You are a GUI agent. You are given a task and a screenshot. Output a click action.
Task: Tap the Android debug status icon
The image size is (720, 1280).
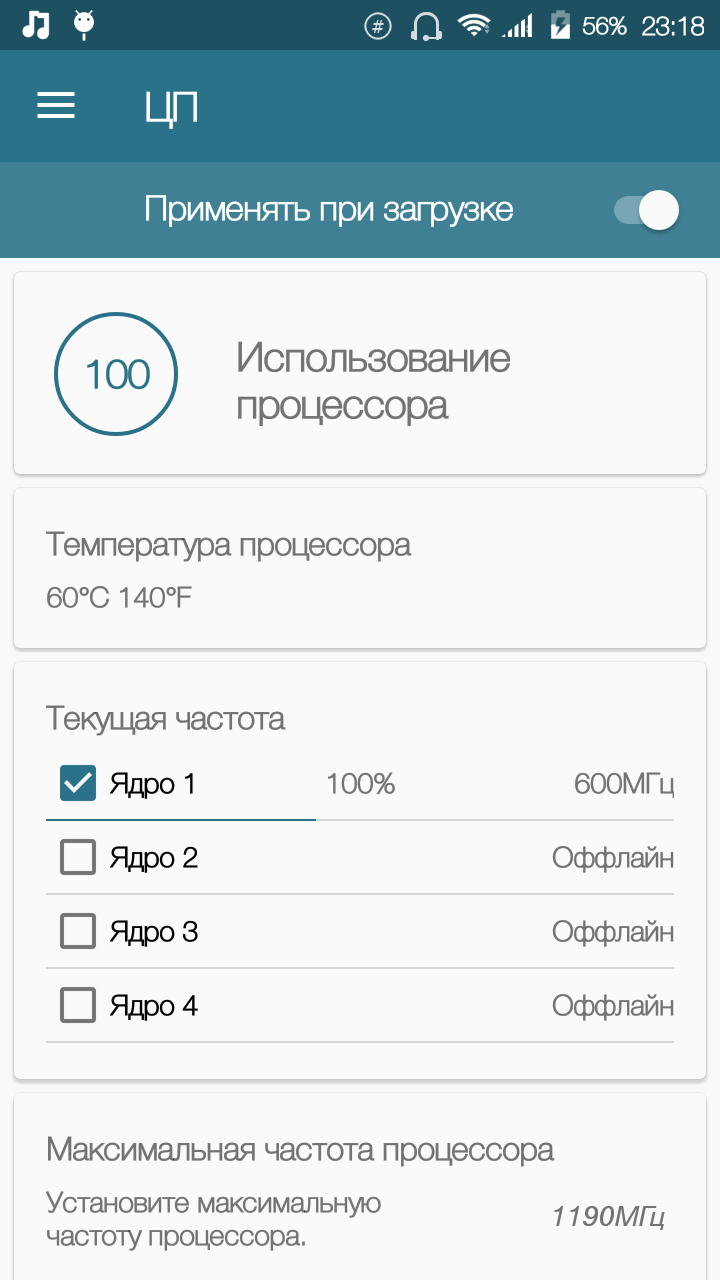pyautogui.click(x=85, y=25)
